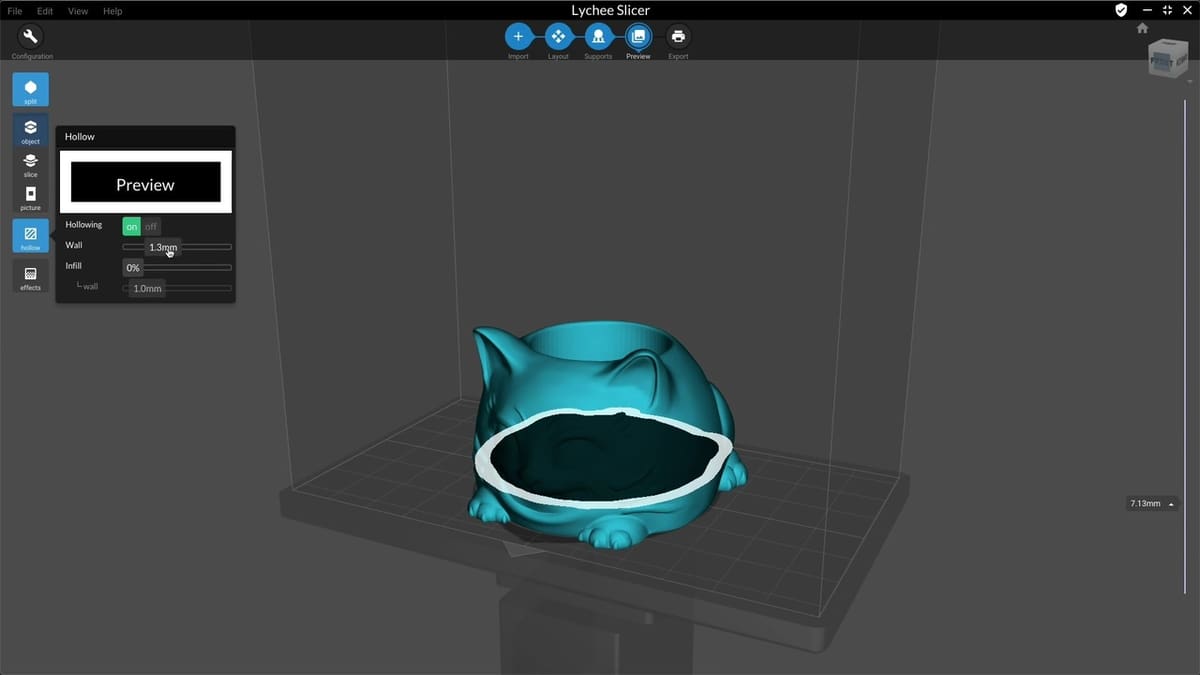
Task: Open the layer height 7.13mm dropdown
Action: (1153, 504)
